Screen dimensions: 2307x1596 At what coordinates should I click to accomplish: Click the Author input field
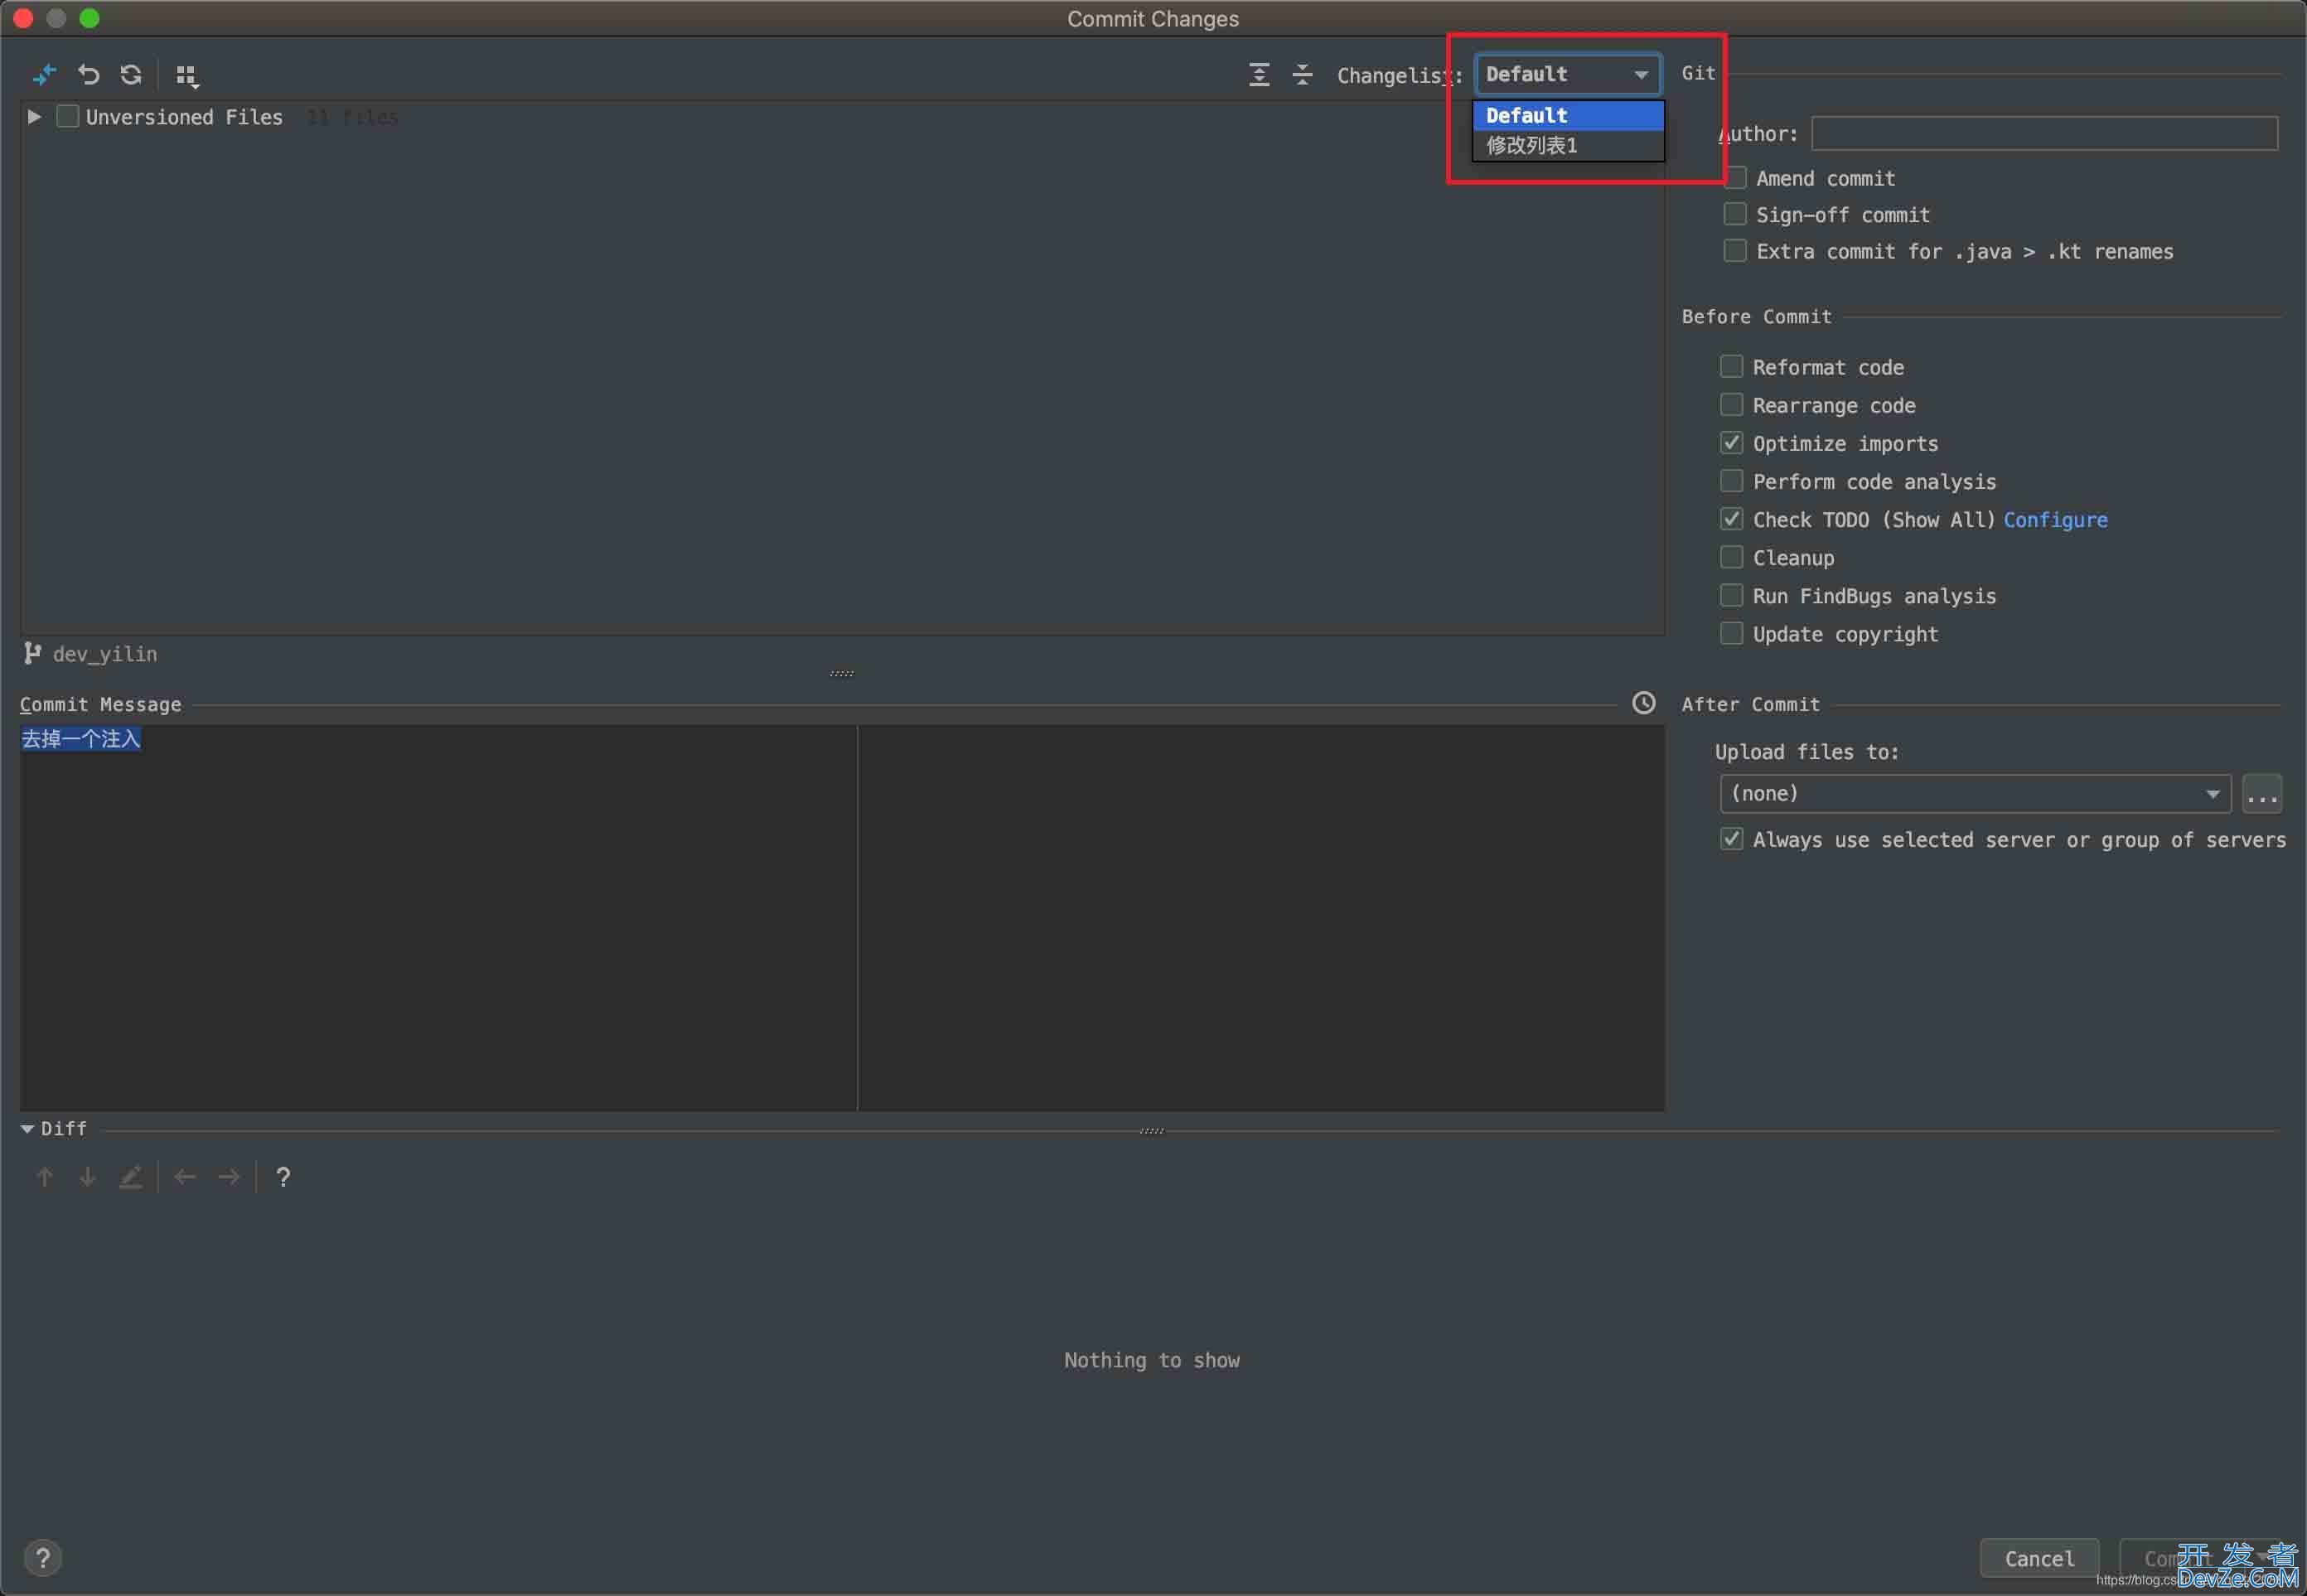pos(2044,134)
